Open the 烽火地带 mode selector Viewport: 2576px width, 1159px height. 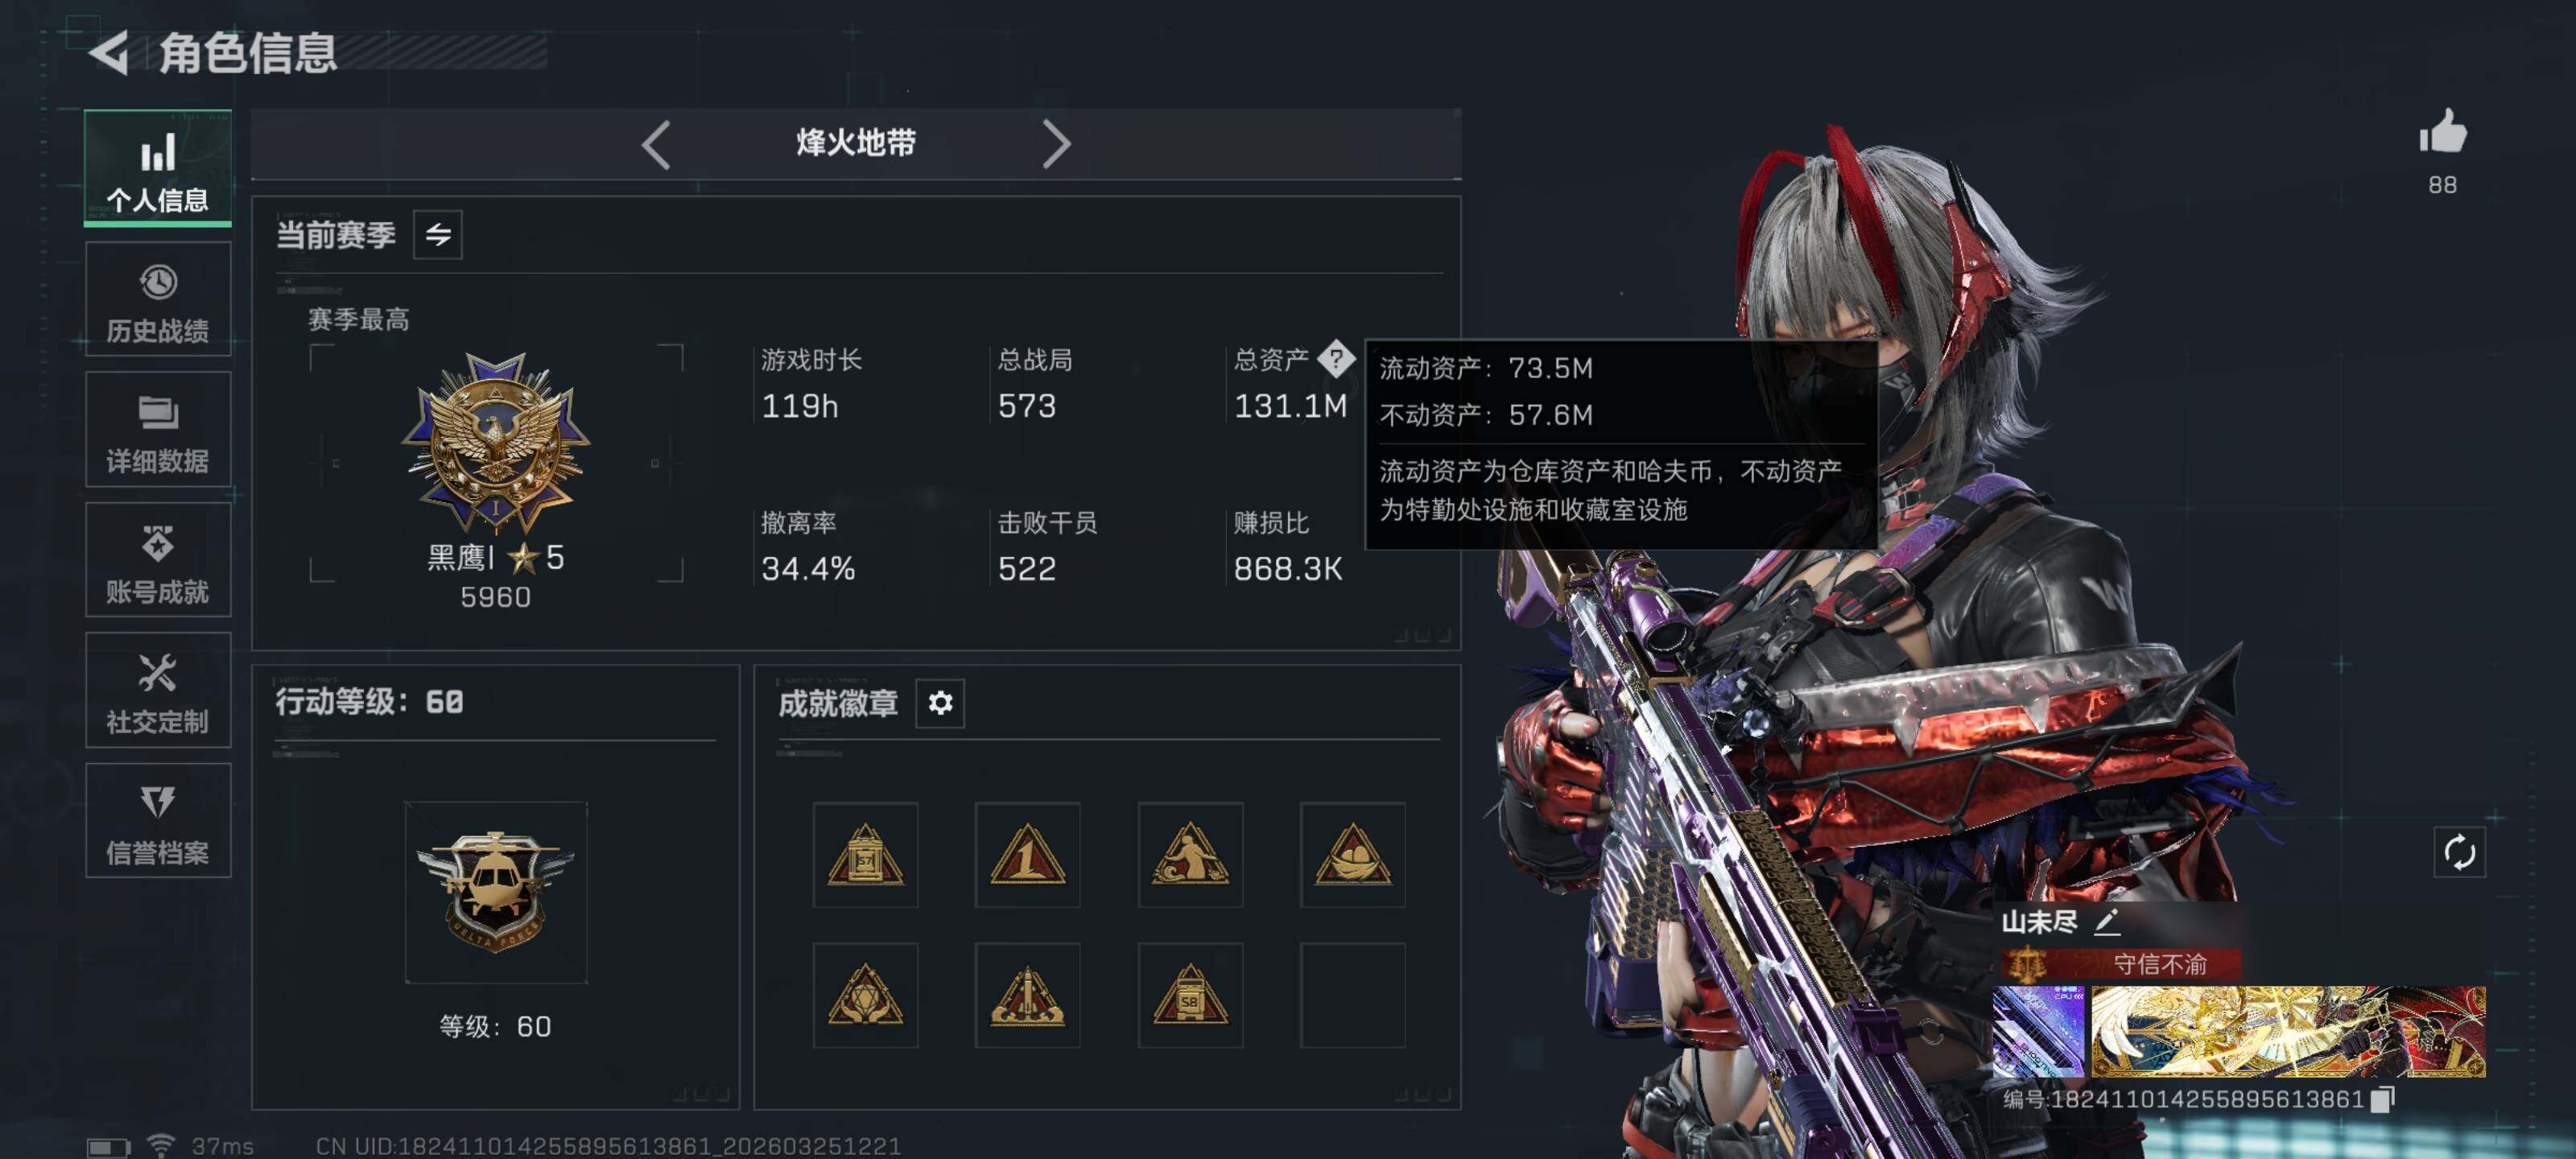pos(856,144)
